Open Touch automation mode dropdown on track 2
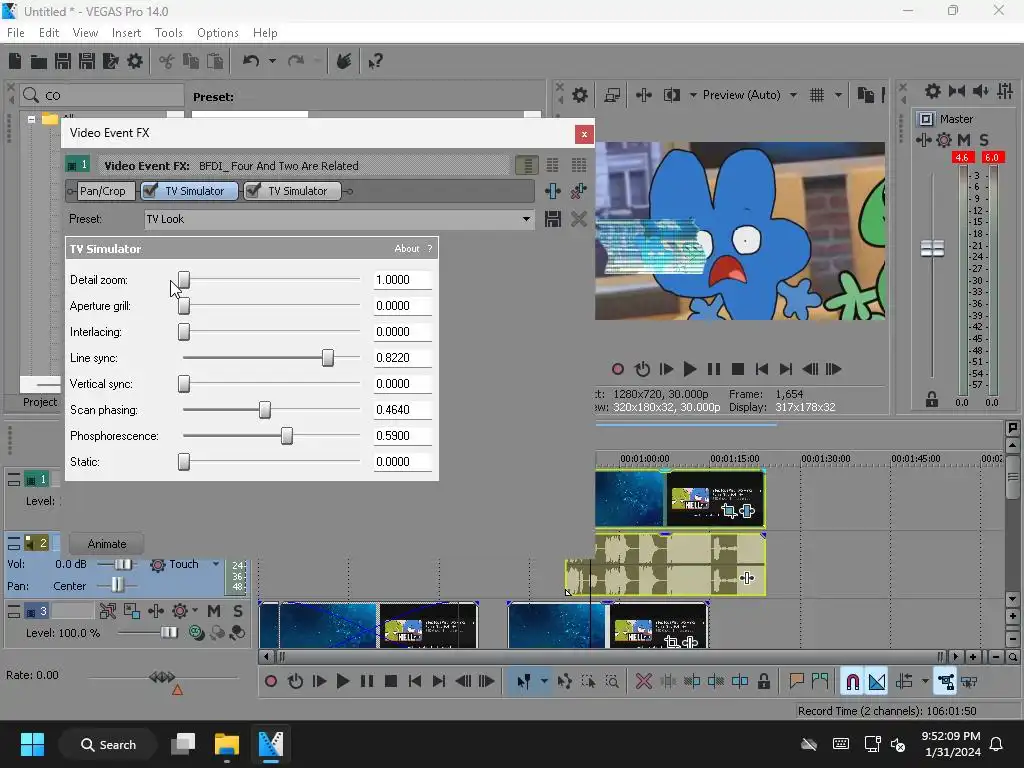1024x768 pixels. [x=216, y=564]
